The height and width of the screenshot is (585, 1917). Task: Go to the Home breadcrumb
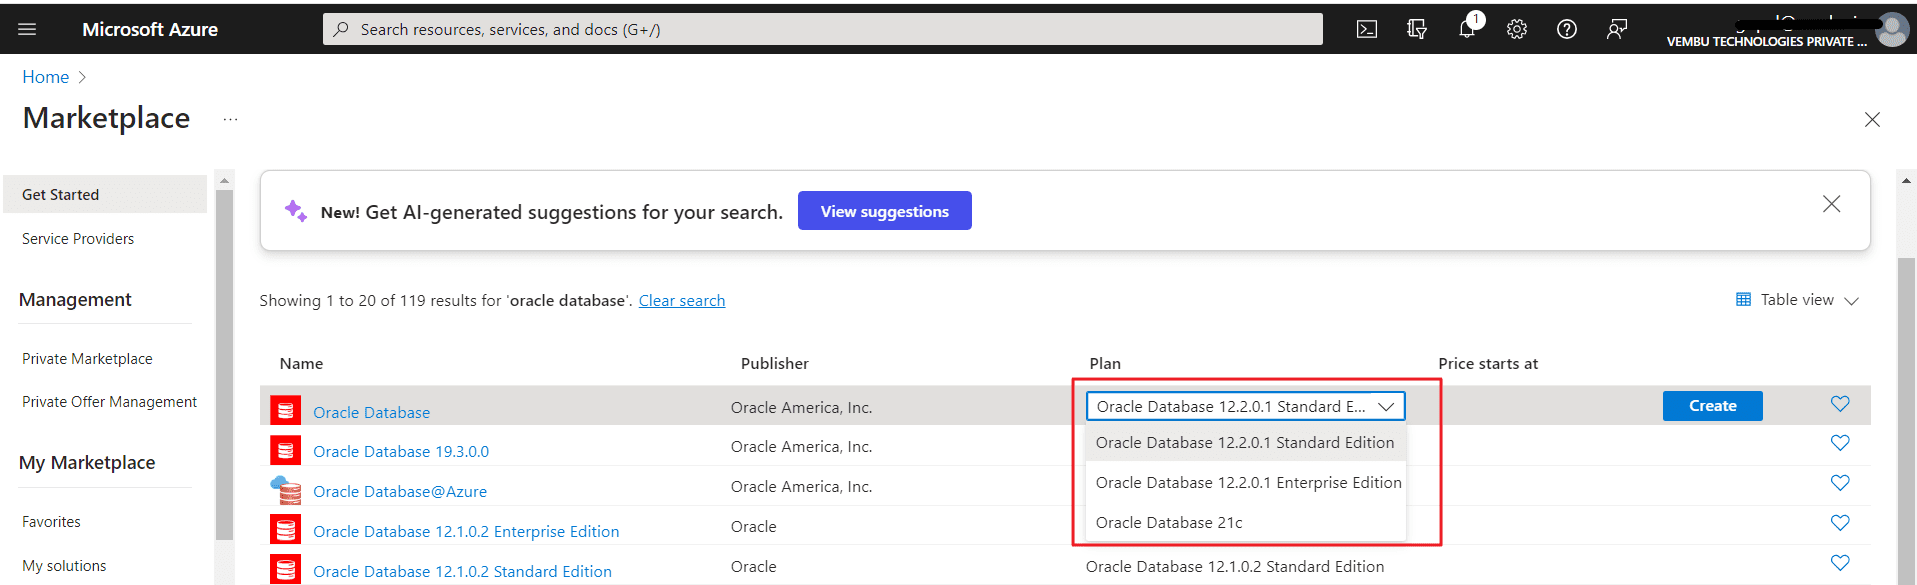[x=46, y=77]
